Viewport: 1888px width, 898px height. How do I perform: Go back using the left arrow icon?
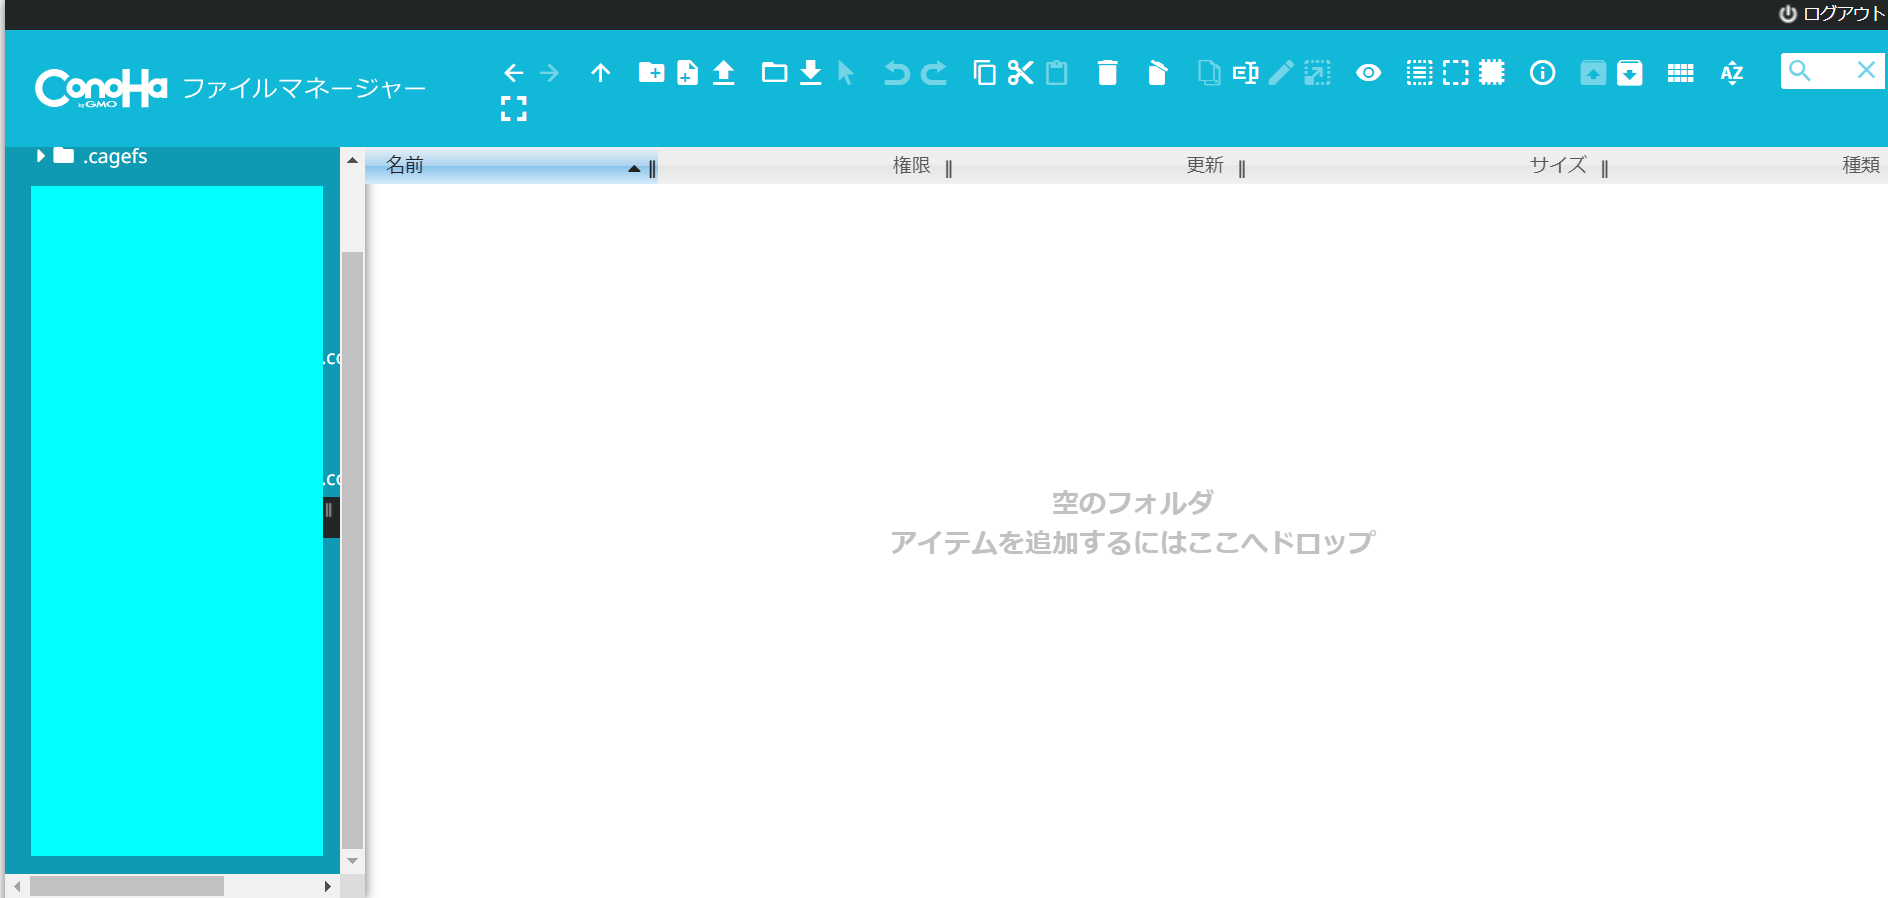coord(513,73)
